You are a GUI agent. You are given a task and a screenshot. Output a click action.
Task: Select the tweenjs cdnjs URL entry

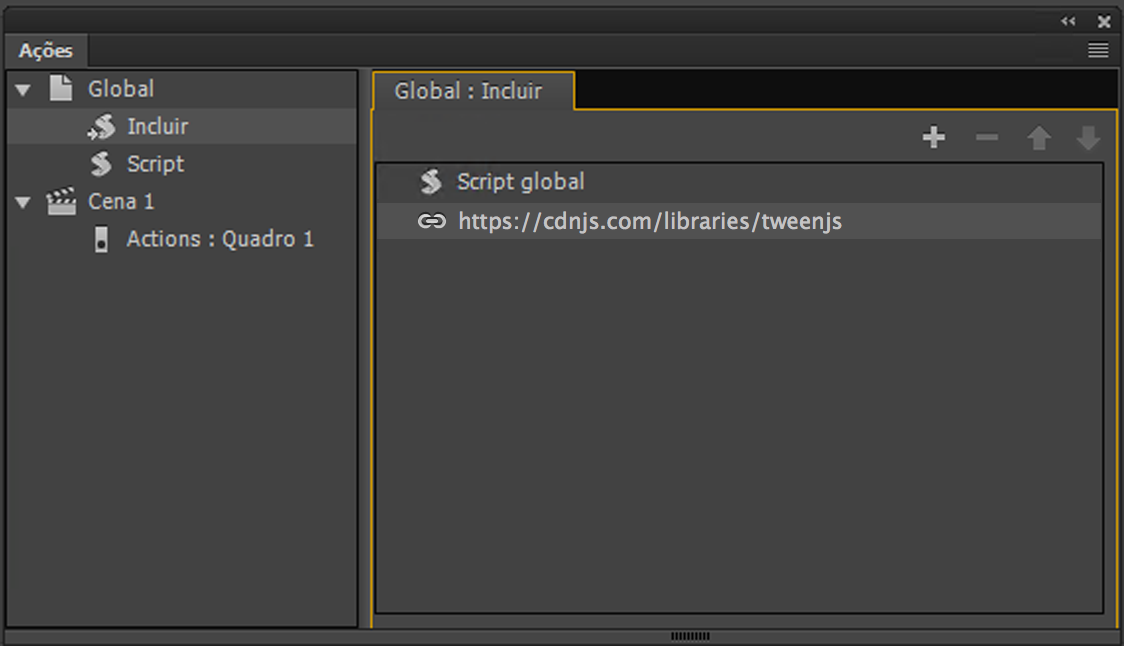(650, 221)
